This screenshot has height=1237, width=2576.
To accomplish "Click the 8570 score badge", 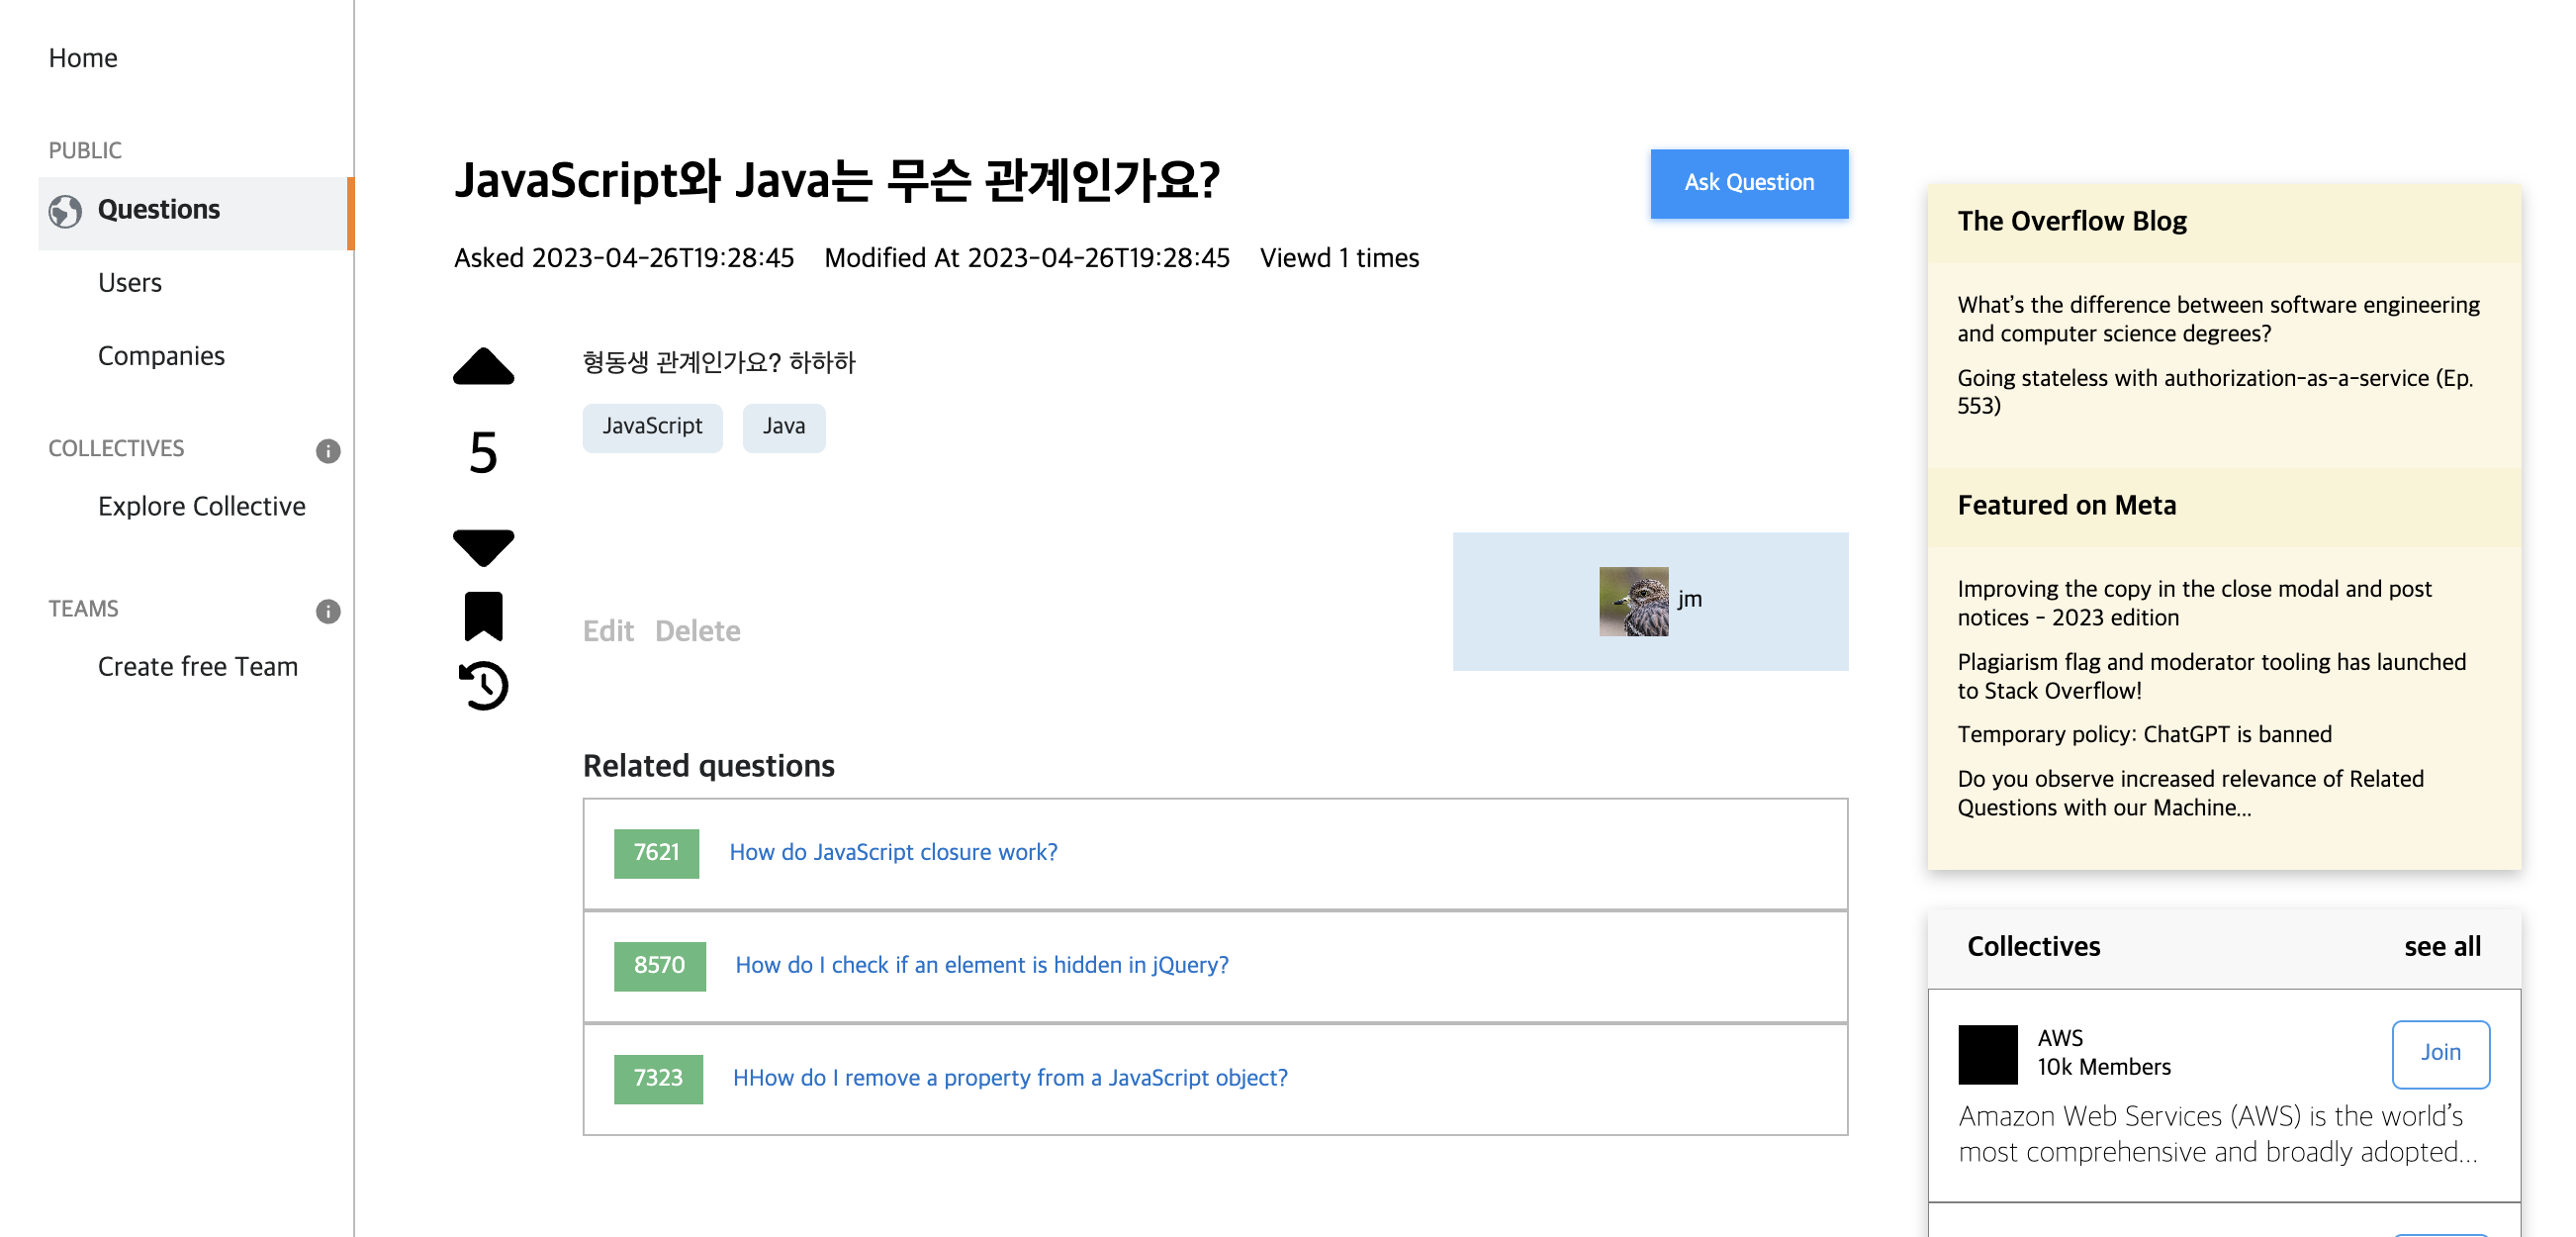I will [x=659, y=966].
